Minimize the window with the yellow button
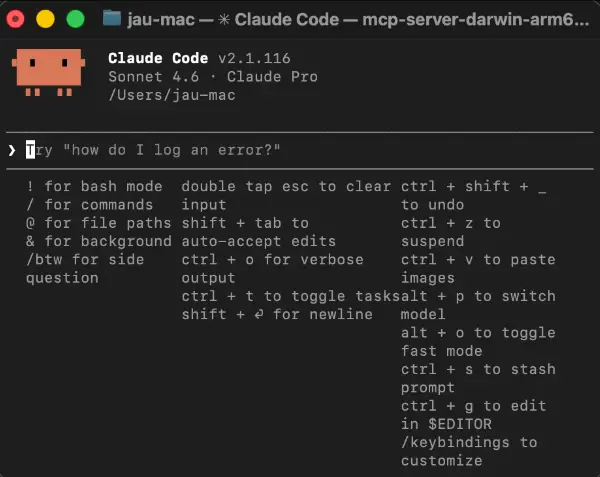The image size is (600, 477). [x=45, y=19]
